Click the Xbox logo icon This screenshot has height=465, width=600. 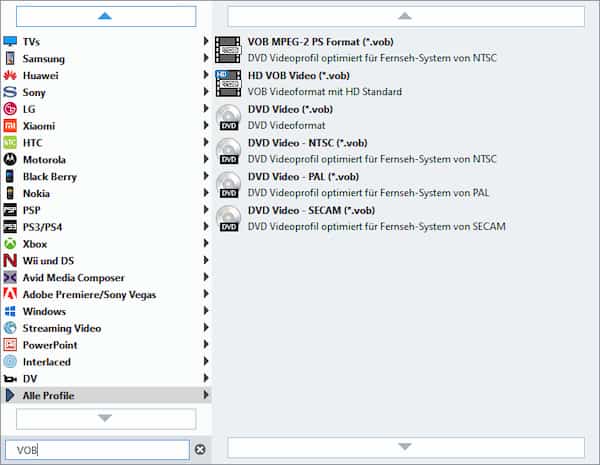[10, 244]
